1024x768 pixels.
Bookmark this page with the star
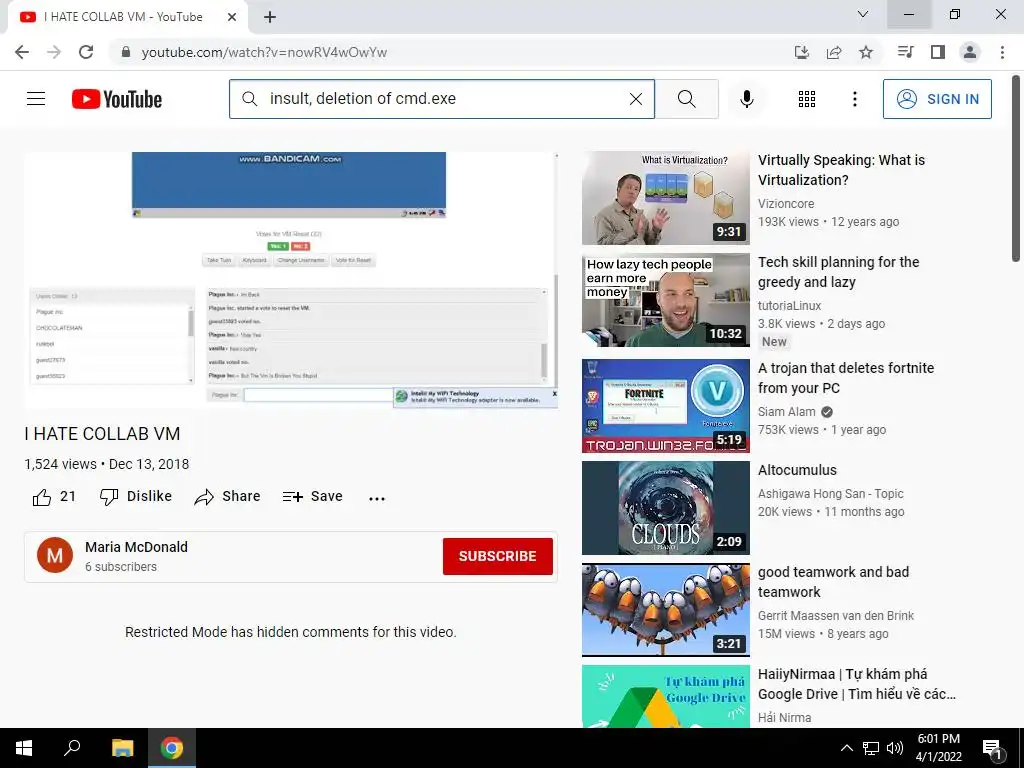(x=866, y=52)
